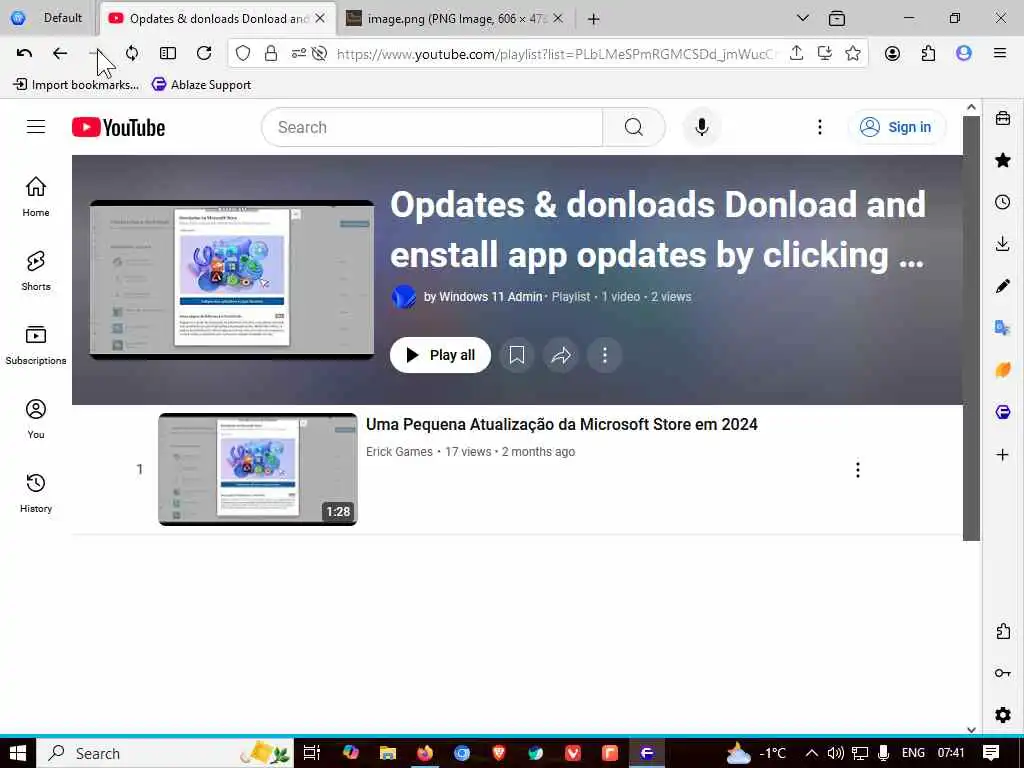Open downloads panel in sidebar

coord(1002,244)
